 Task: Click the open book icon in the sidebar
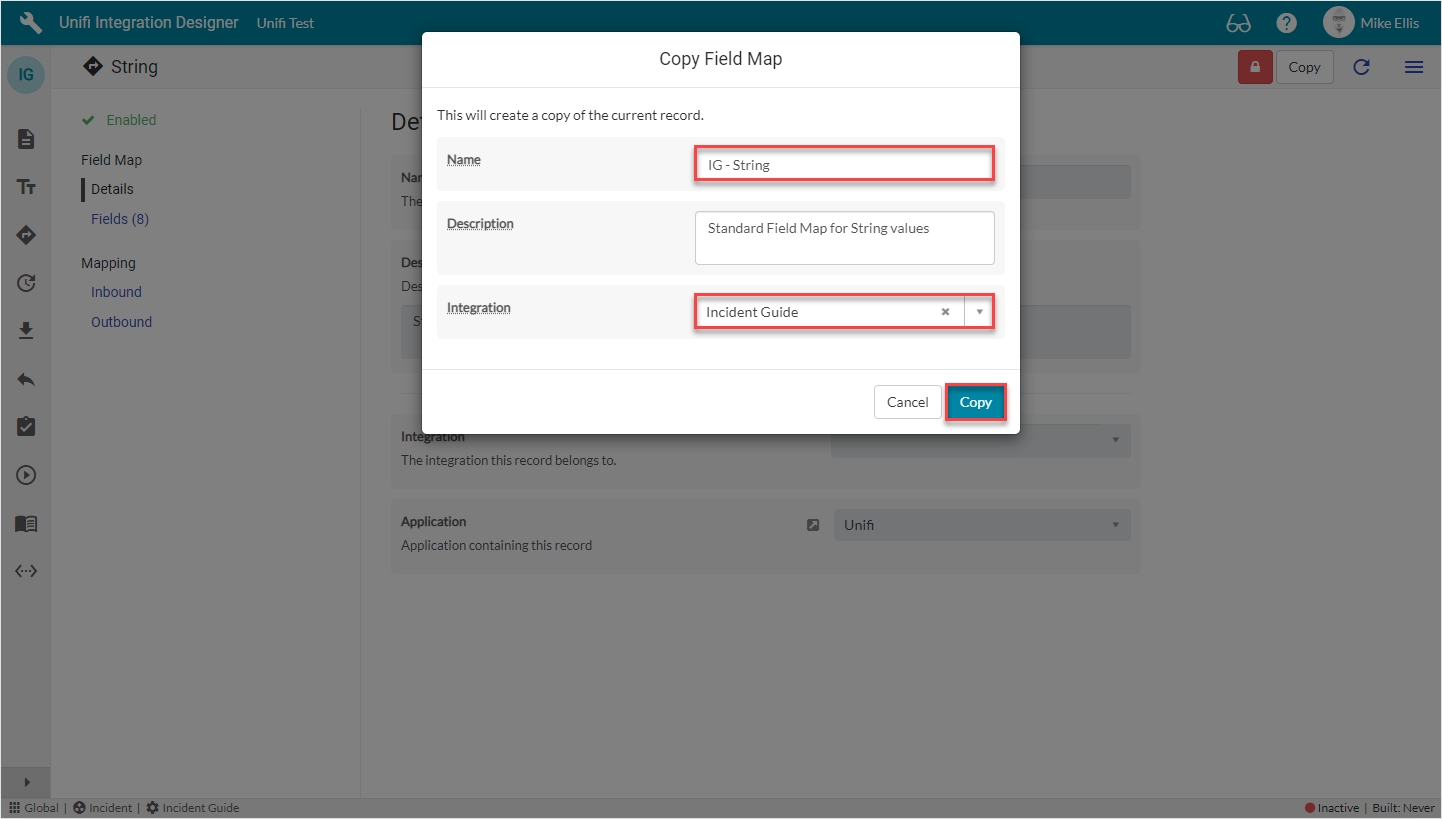point(26,523)
